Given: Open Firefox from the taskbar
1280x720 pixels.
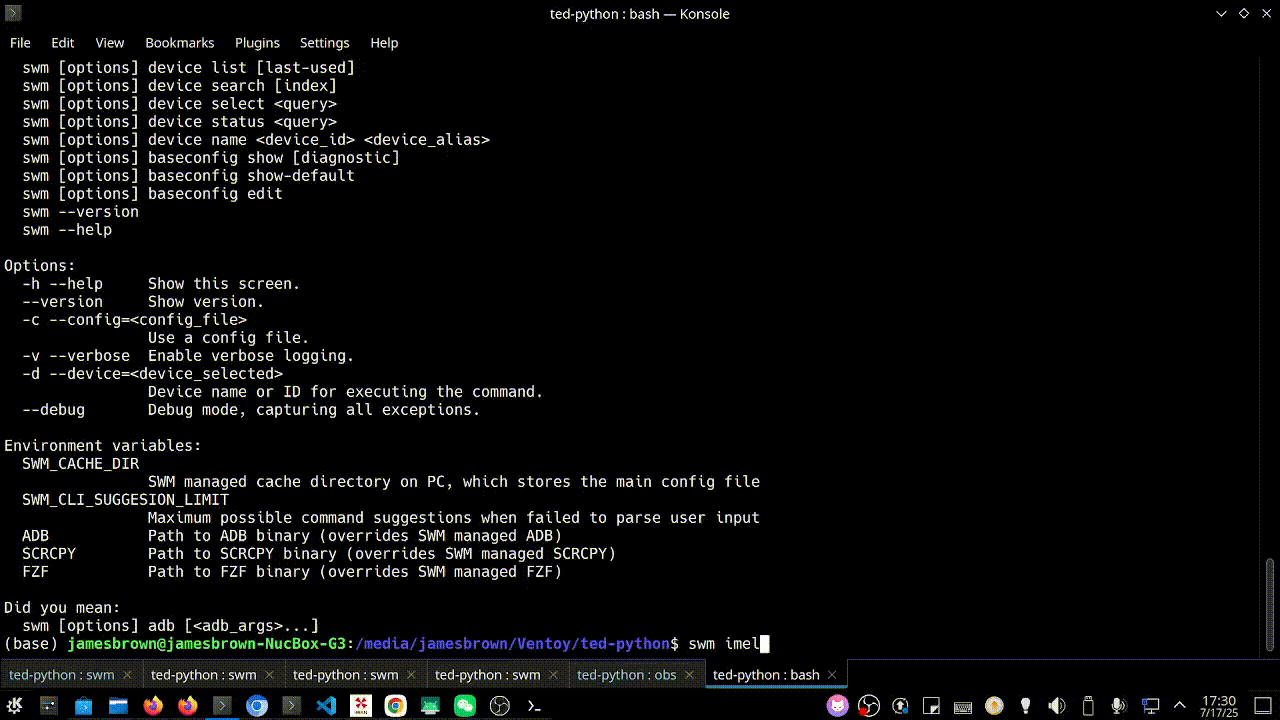Looking at the screenshot, I should coord(153,706).
